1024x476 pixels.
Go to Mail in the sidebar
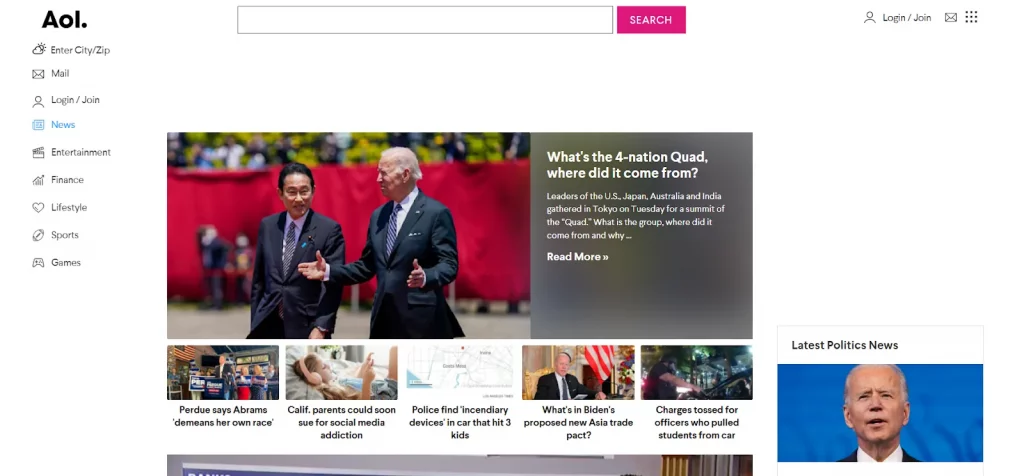60,73
